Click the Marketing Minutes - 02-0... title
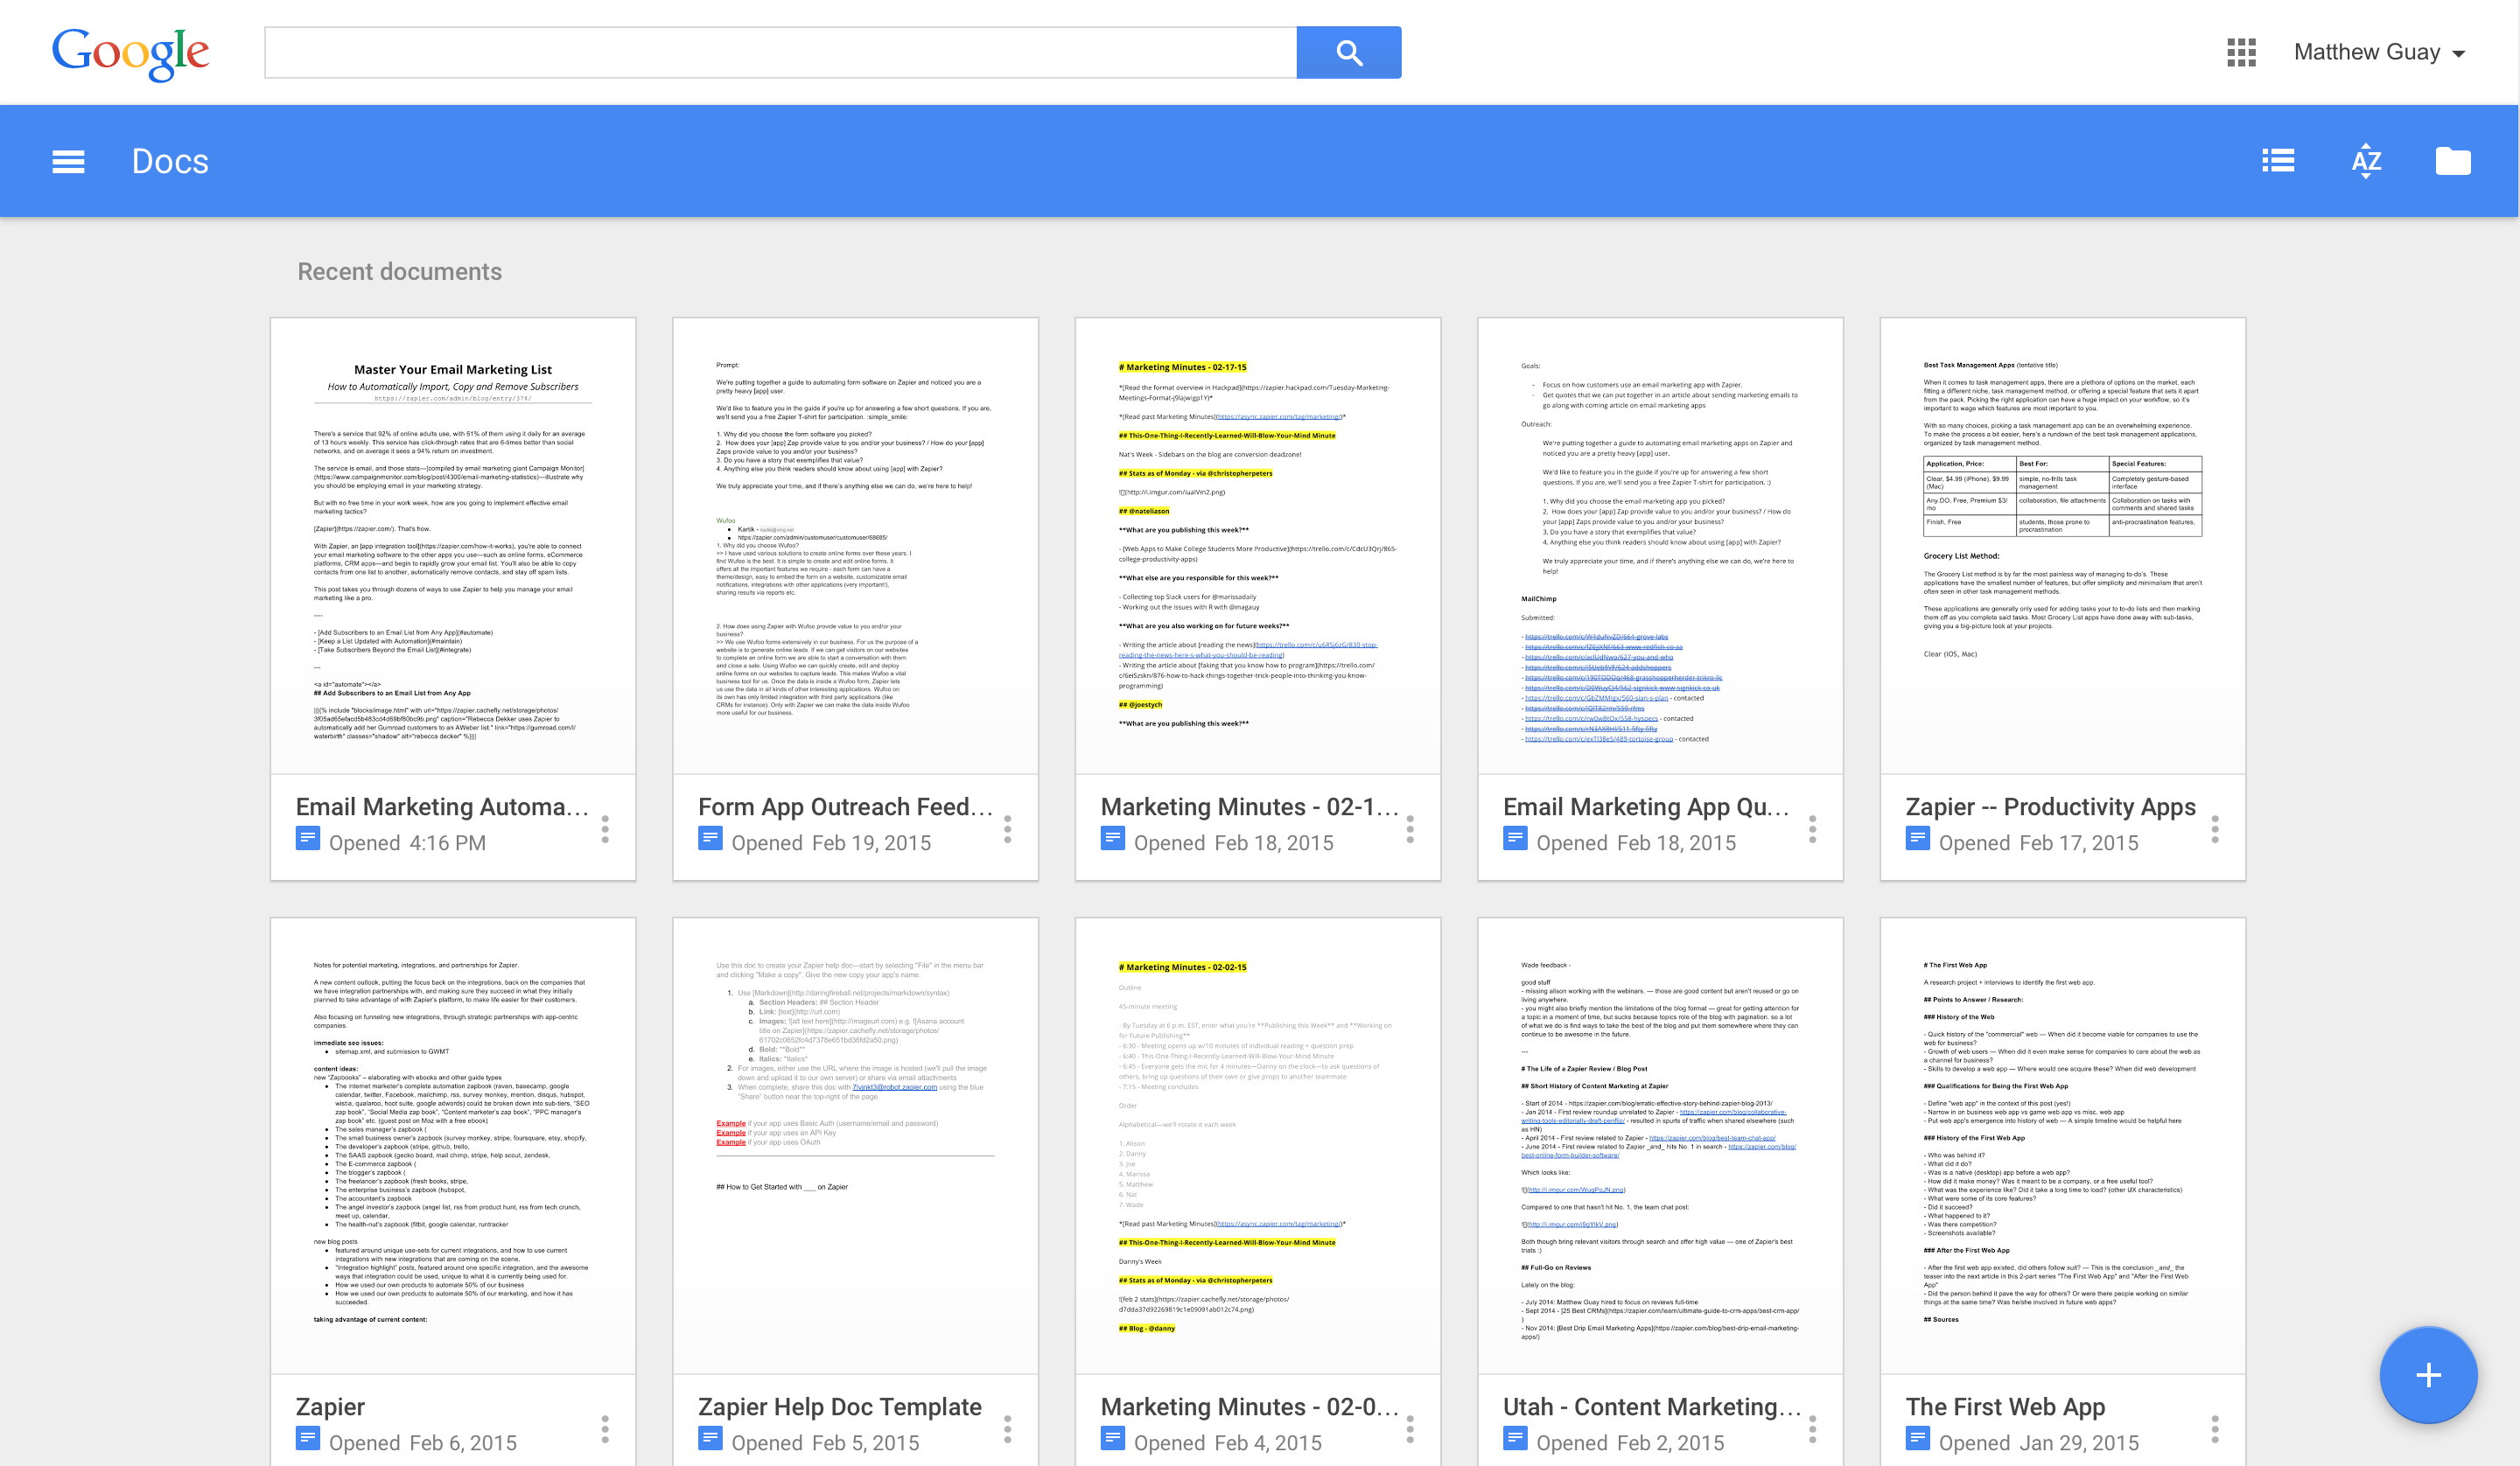 click(x=1249, y=1407)
